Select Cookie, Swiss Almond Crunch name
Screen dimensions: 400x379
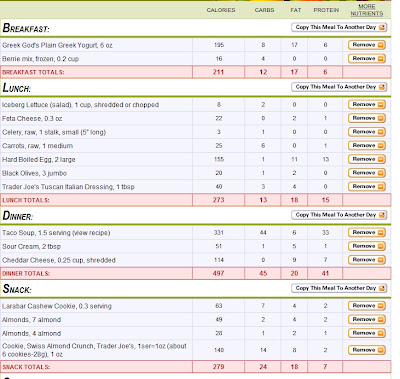point(94,350)
